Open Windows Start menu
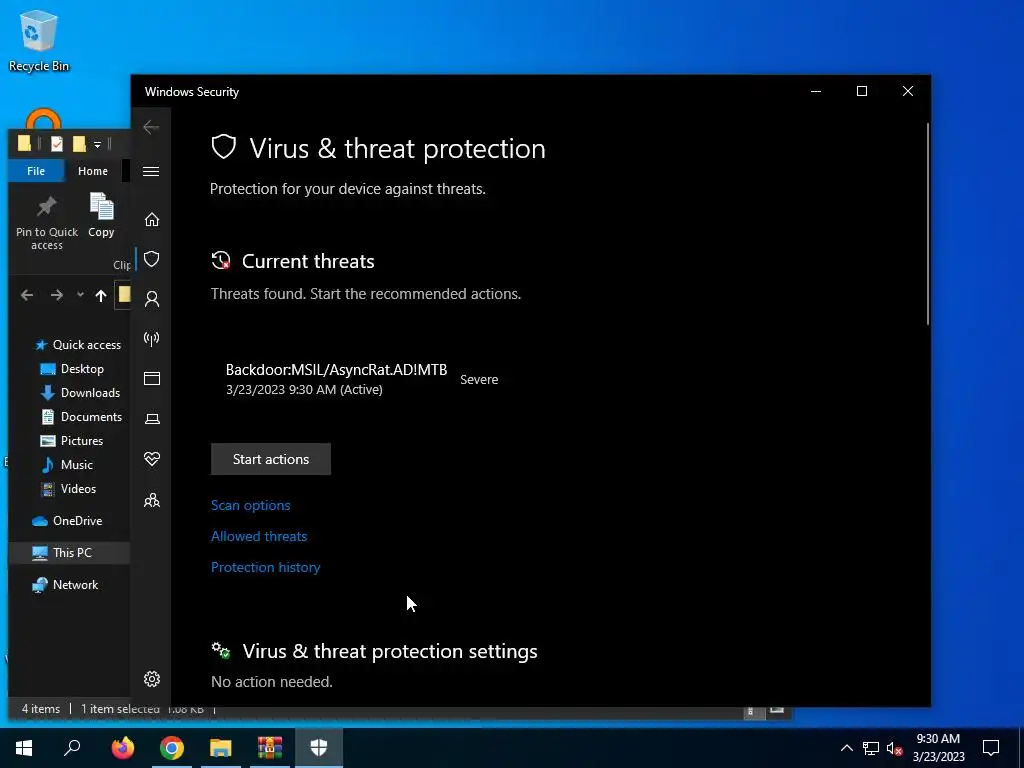This screenshot has width=1024, height=768. tap(24, 748)
